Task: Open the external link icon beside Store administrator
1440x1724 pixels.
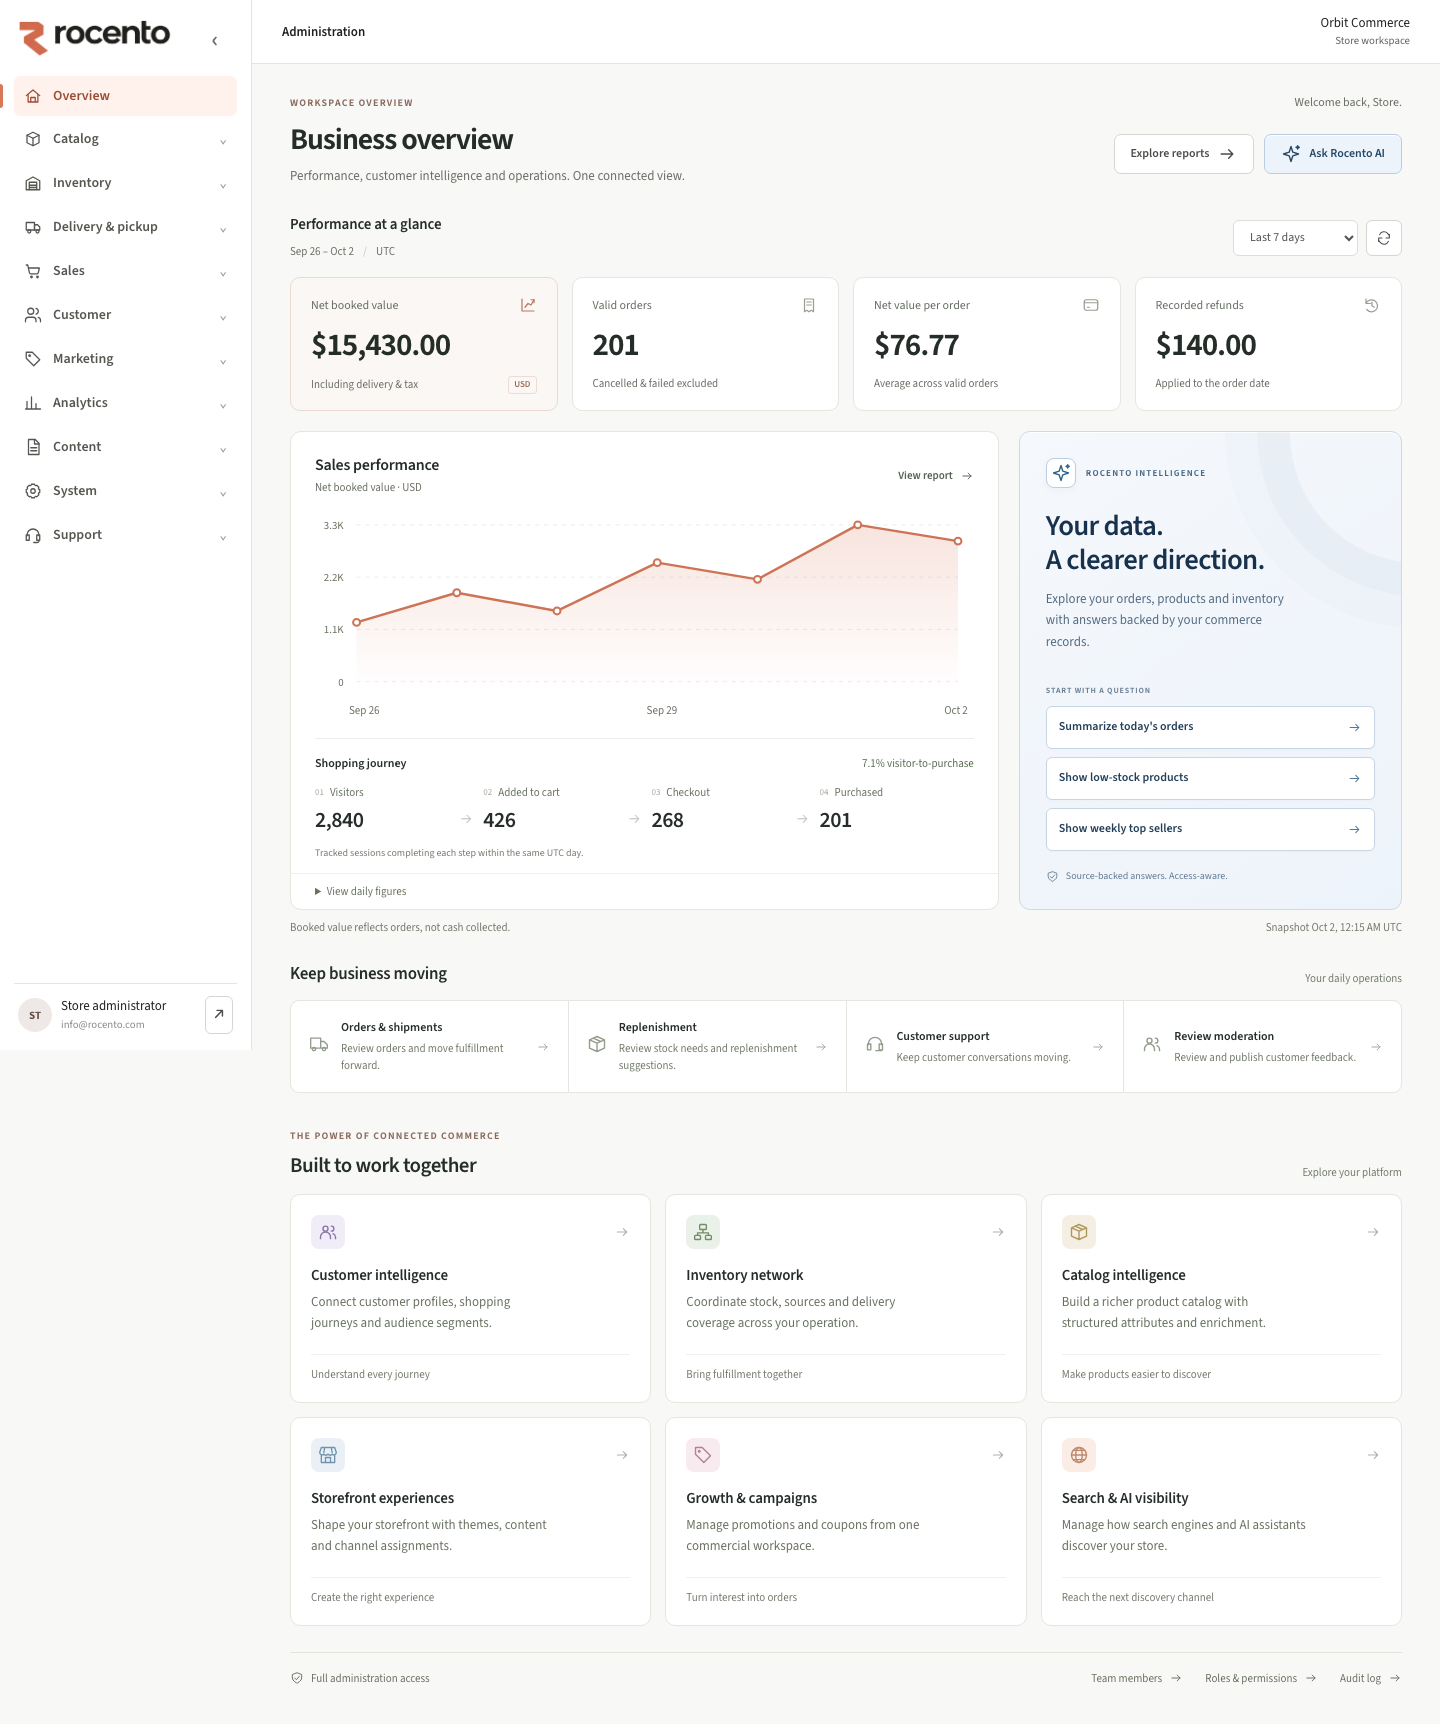Action: click(x=219, y=1014)
